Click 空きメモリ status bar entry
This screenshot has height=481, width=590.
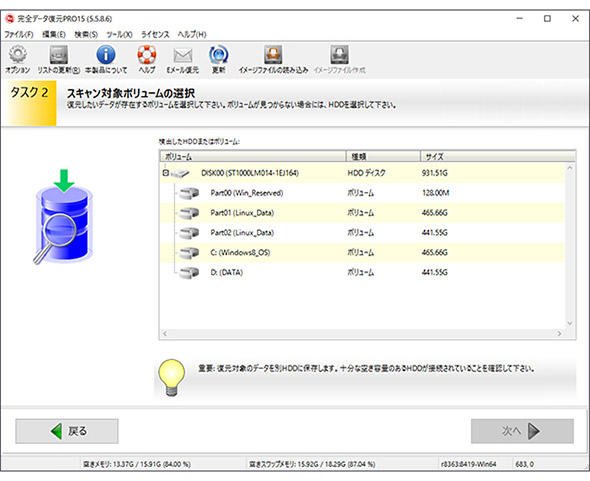(x=136, y=464)
